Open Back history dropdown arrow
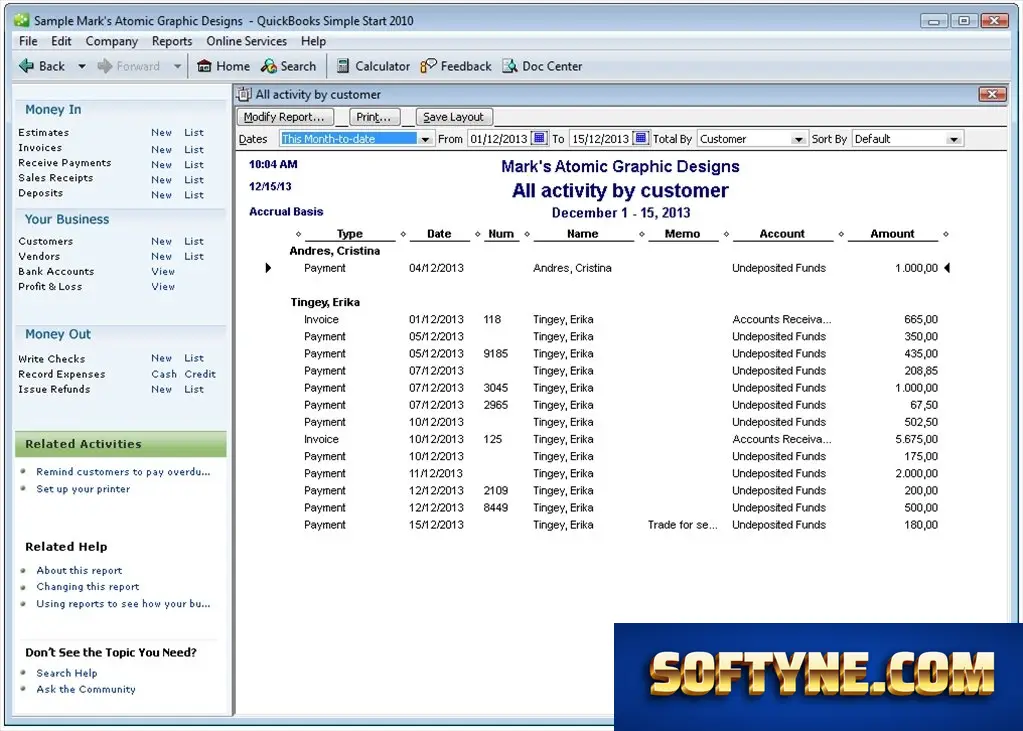The width and height of the screenshot is (1023, 731). click(x=82, y=66)
